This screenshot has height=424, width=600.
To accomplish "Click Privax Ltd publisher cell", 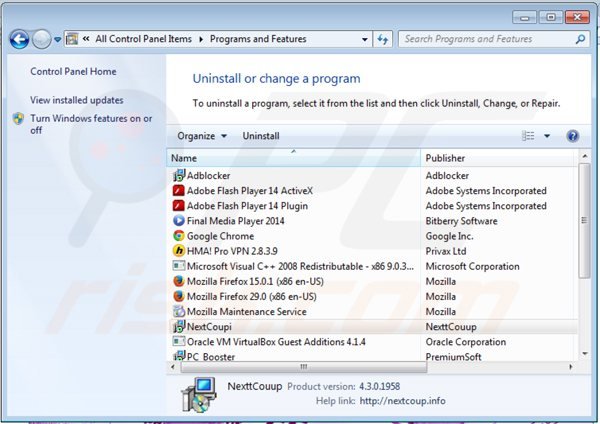I will 446,251.
